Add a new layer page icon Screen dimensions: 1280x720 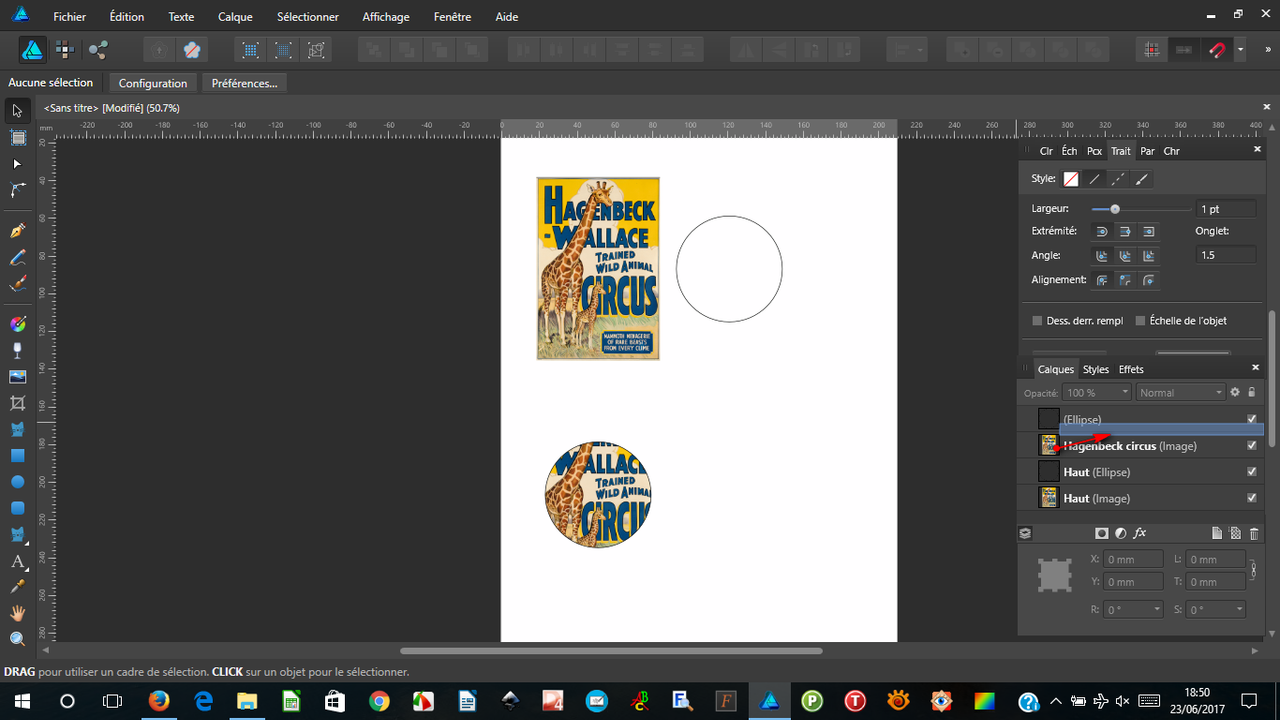1217,534
